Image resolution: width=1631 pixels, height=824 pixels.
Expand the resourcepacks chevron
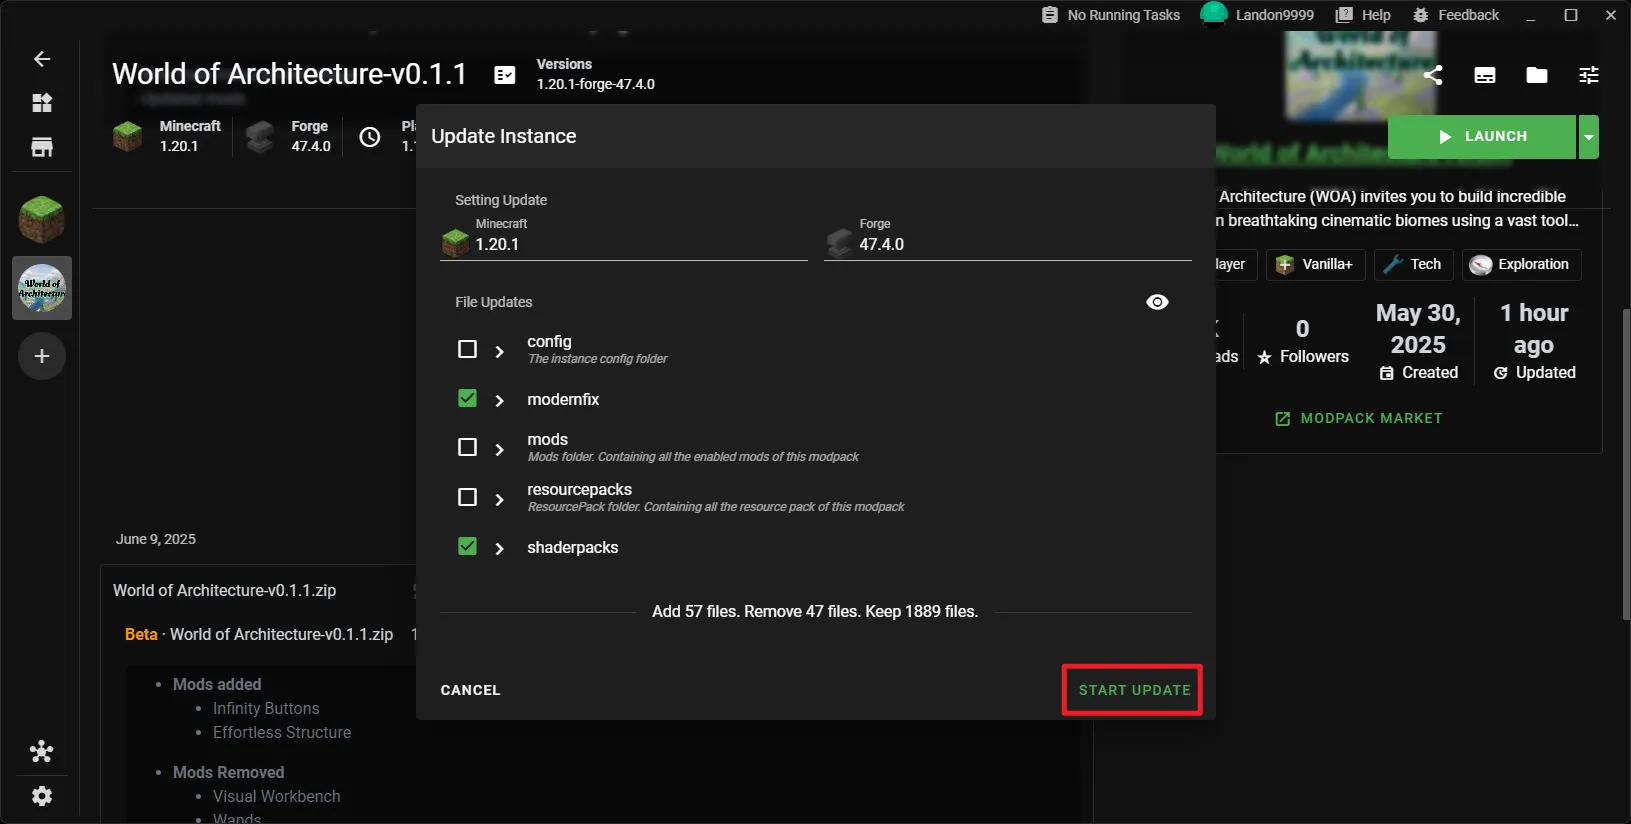point(499,498)
